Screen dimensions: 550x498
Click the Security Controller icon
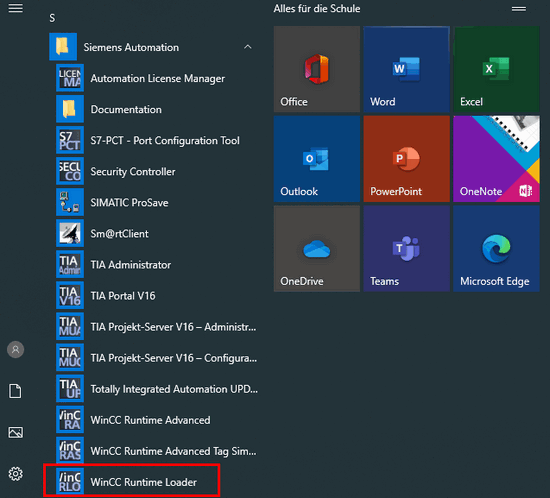point(70,171)
